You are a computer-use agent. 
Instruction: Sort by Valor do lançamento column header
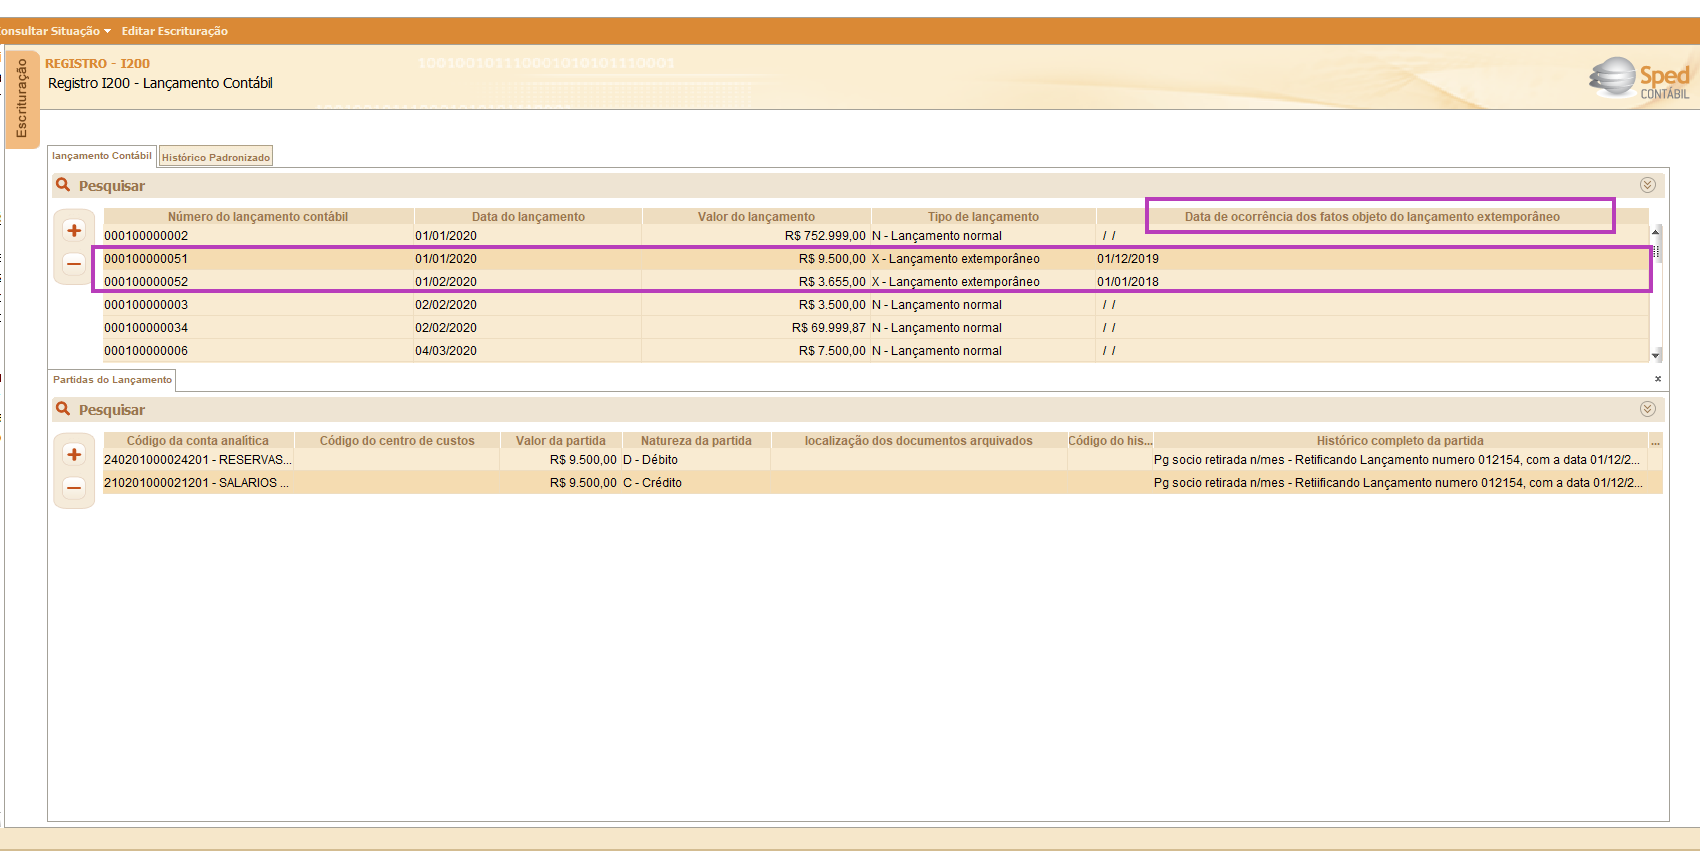(x=756, y=217)
